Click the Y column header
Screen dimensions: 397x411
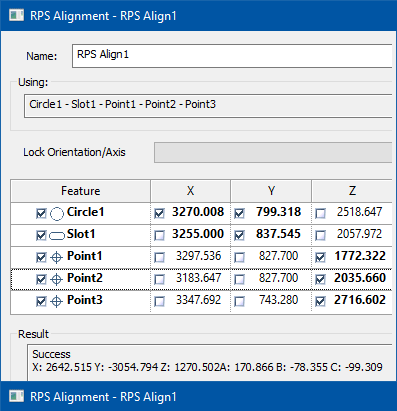(271, 191)
